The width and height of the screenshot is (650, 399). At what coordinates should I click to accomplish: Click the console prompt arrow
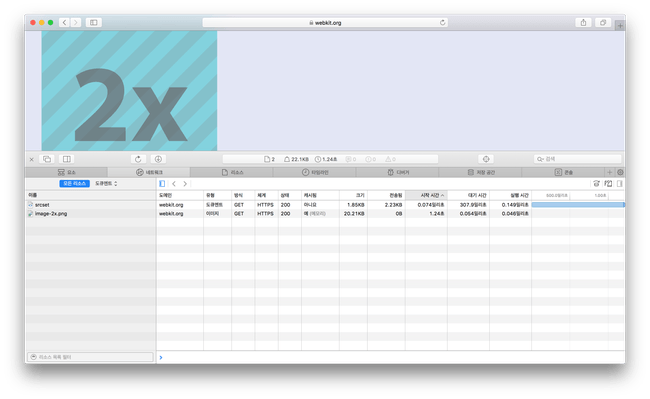161,357
